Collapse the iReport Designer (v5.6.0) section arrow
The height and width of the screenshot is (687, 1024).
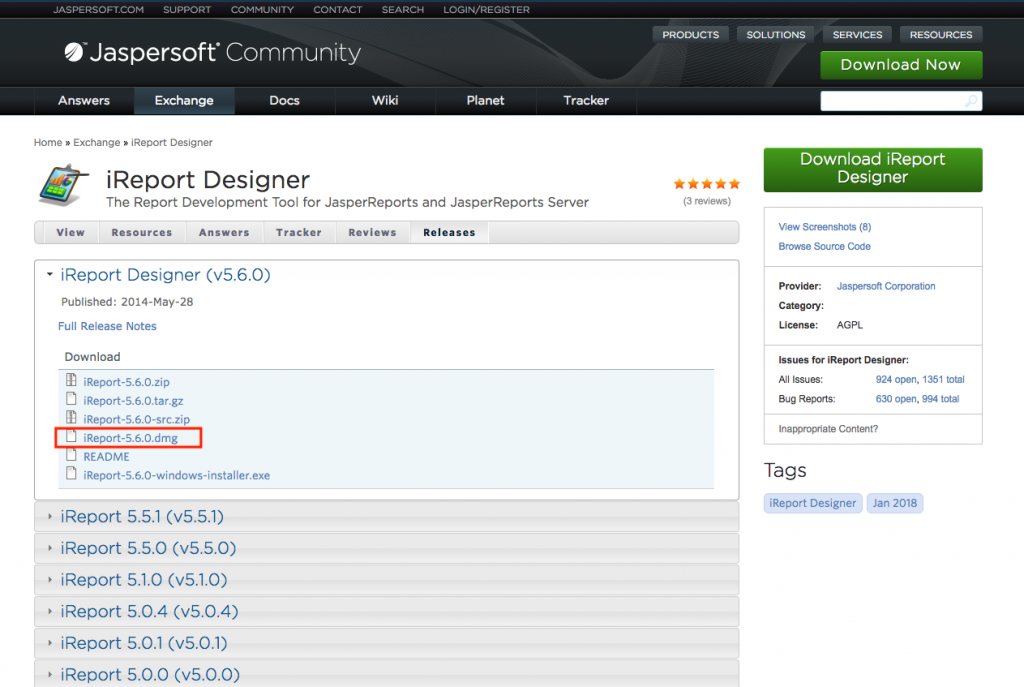(x=50, y=274)
